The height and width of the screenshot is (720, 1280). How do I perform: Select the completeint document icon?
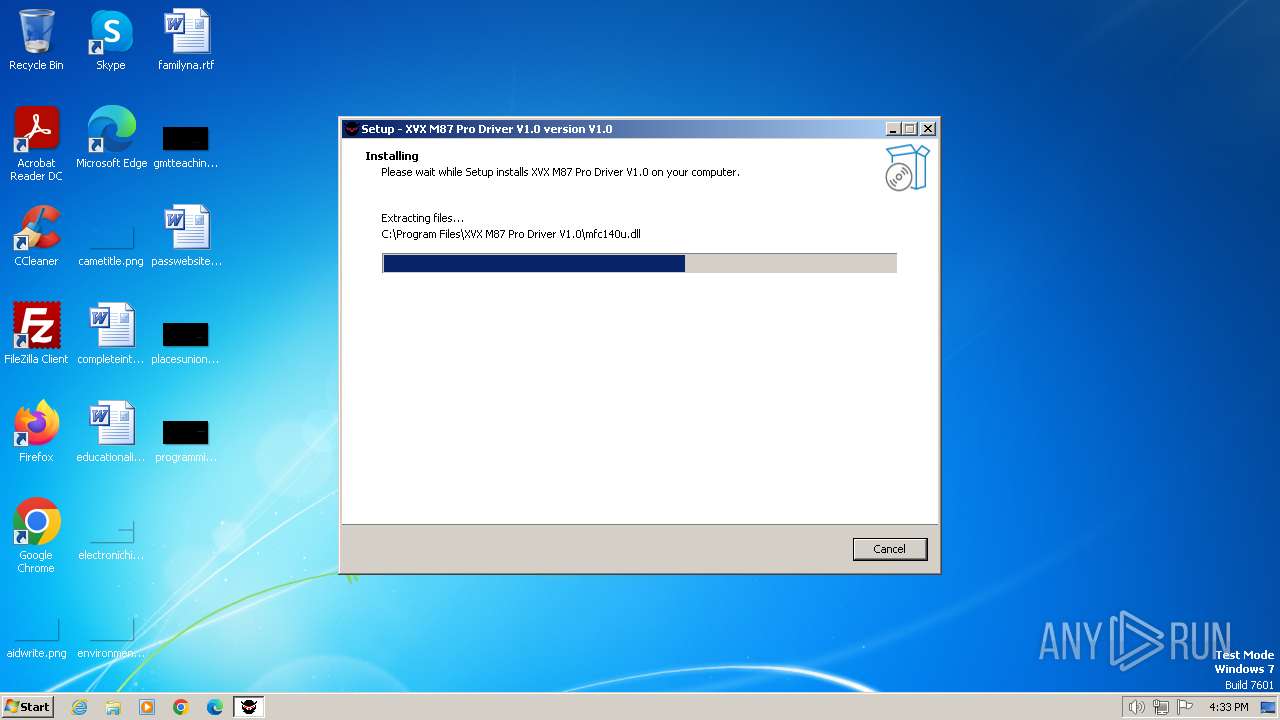click(x=111, y=334)
